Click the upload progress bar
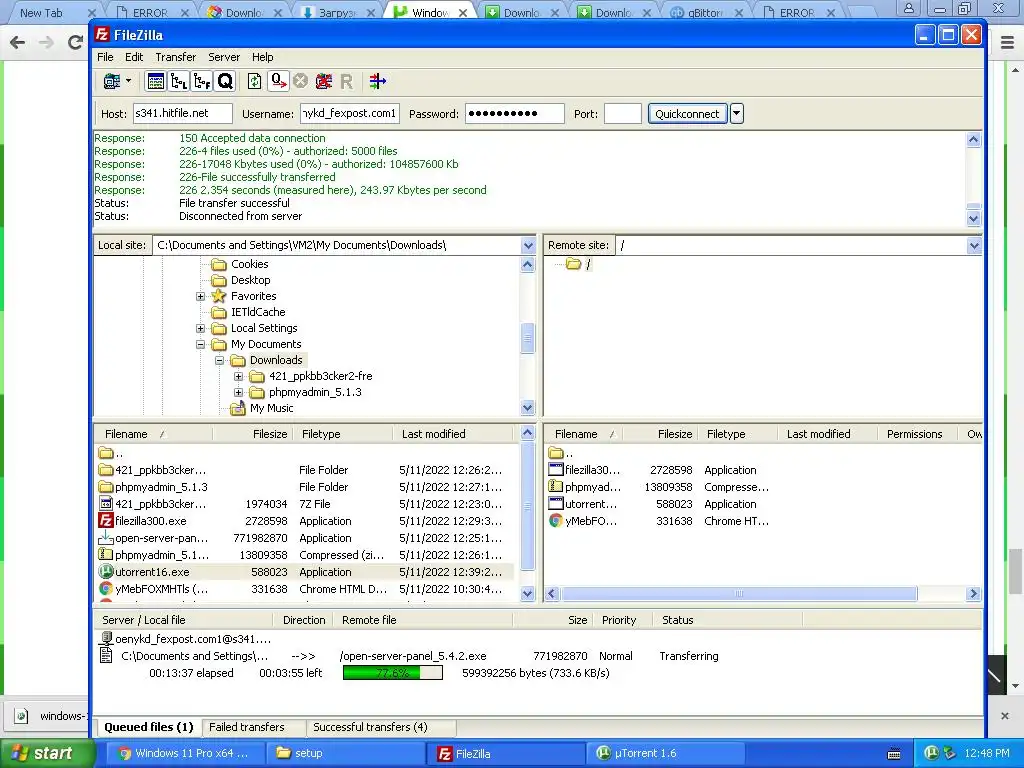This screenshot has width=1024, height=768. (392, 673)
